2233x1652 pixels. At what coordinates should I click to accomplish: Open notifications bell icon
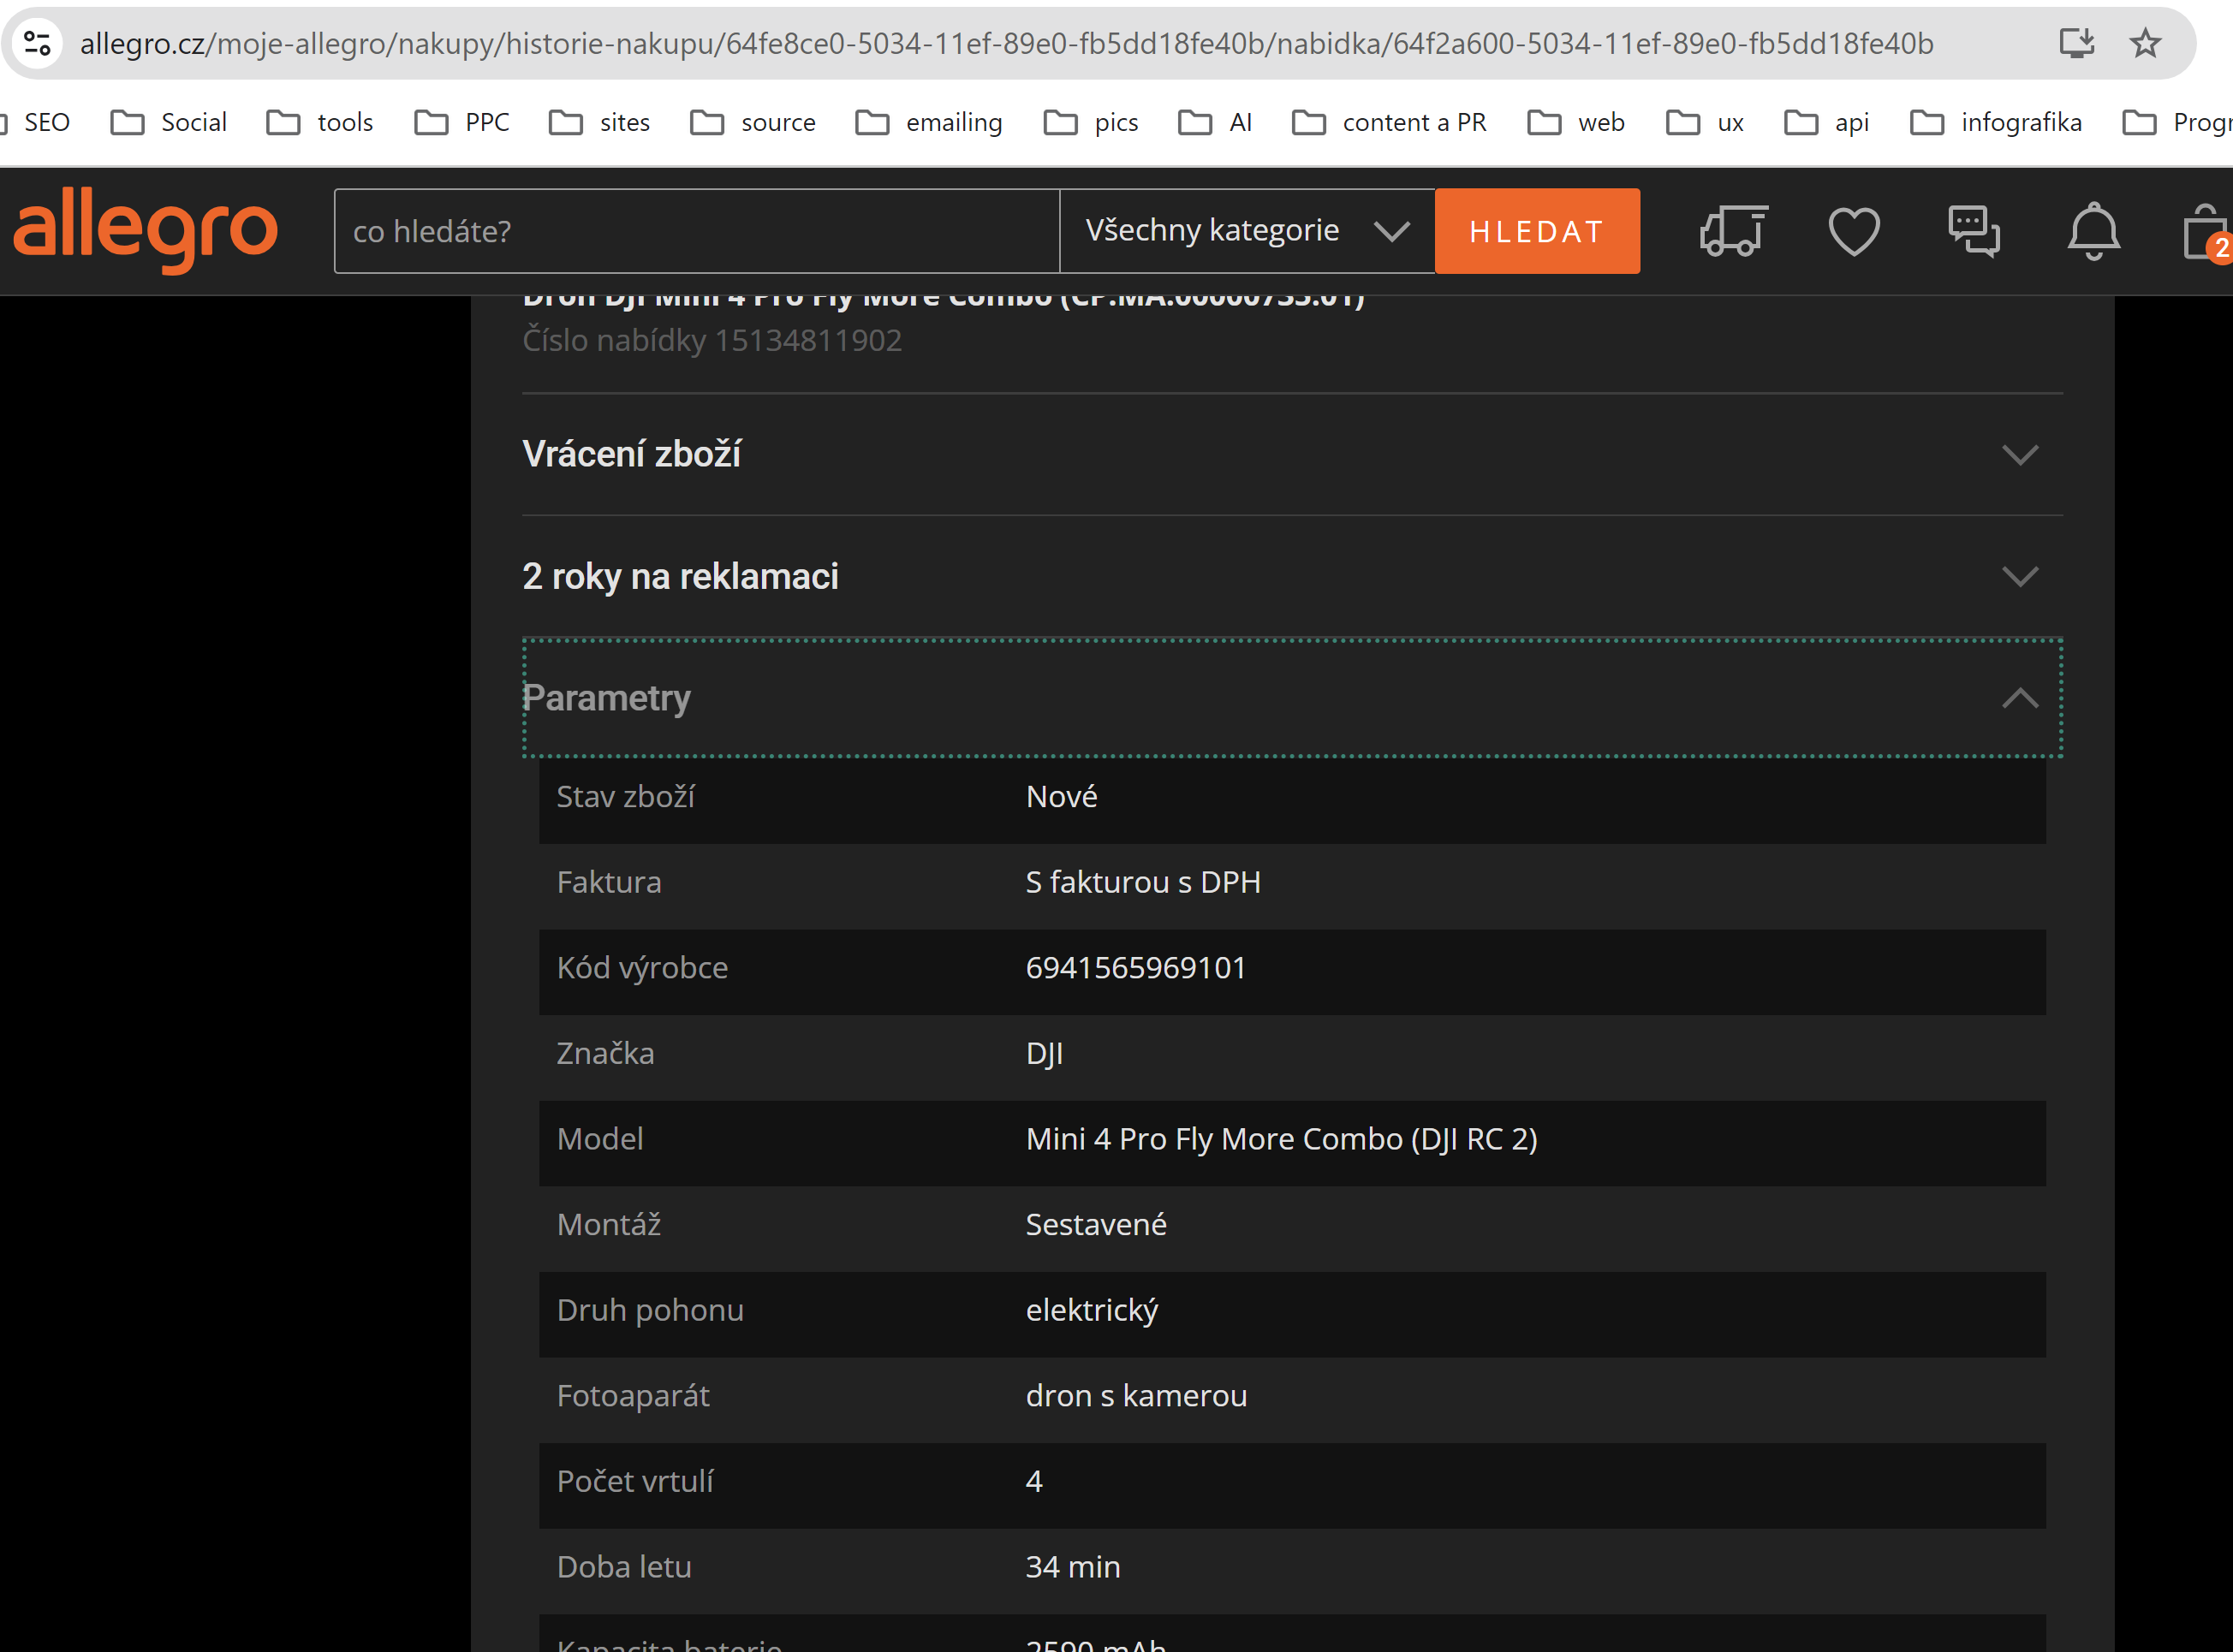(2093, 231)
